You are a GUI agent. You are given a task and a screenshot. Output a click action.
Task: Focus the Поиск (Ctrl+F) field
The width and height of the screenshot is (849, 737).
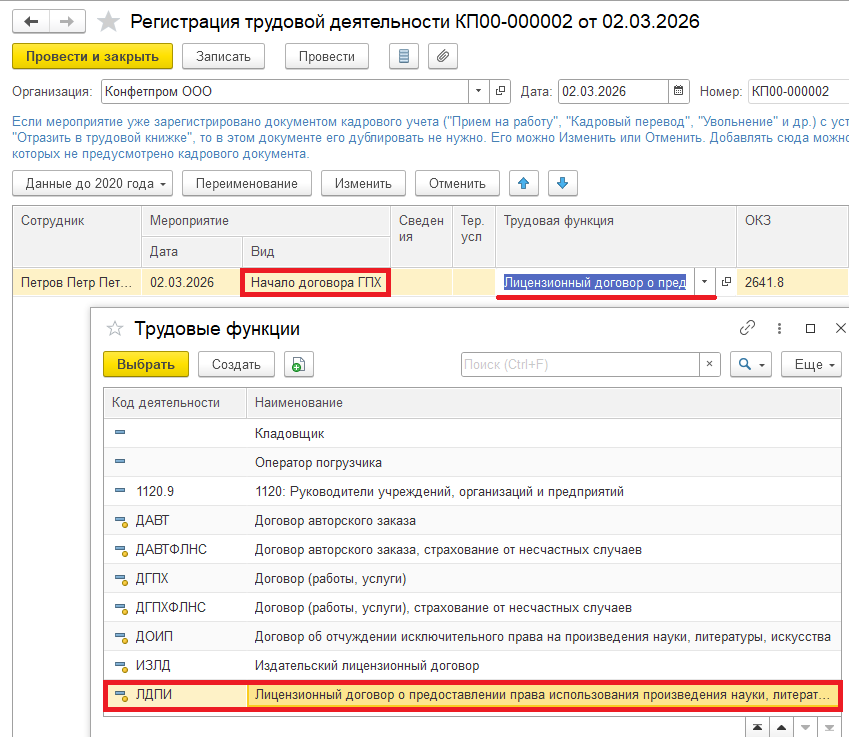(580, 364)
